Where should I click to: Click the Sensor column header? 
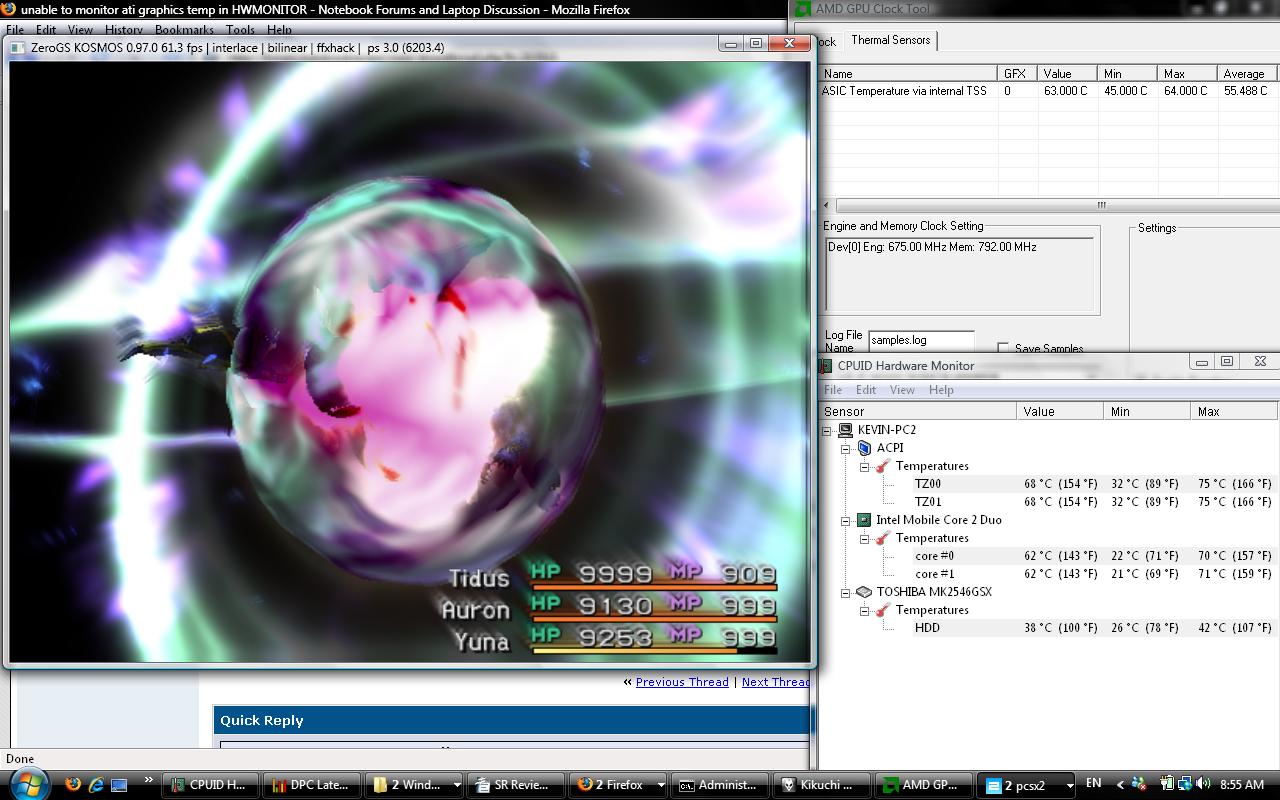click(918, 411)
